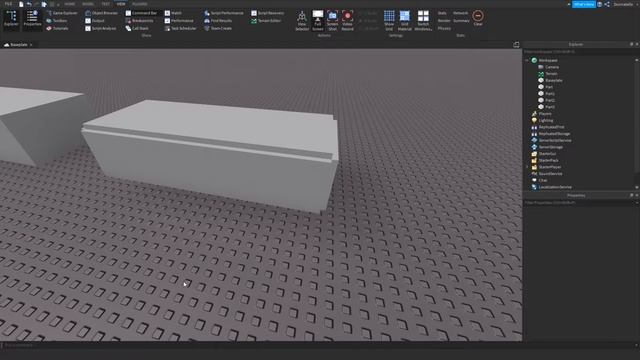Image resolution: width=640 pixels, height=360 pixels.
Task: Open the FILE menu
Action: [8, 4]
